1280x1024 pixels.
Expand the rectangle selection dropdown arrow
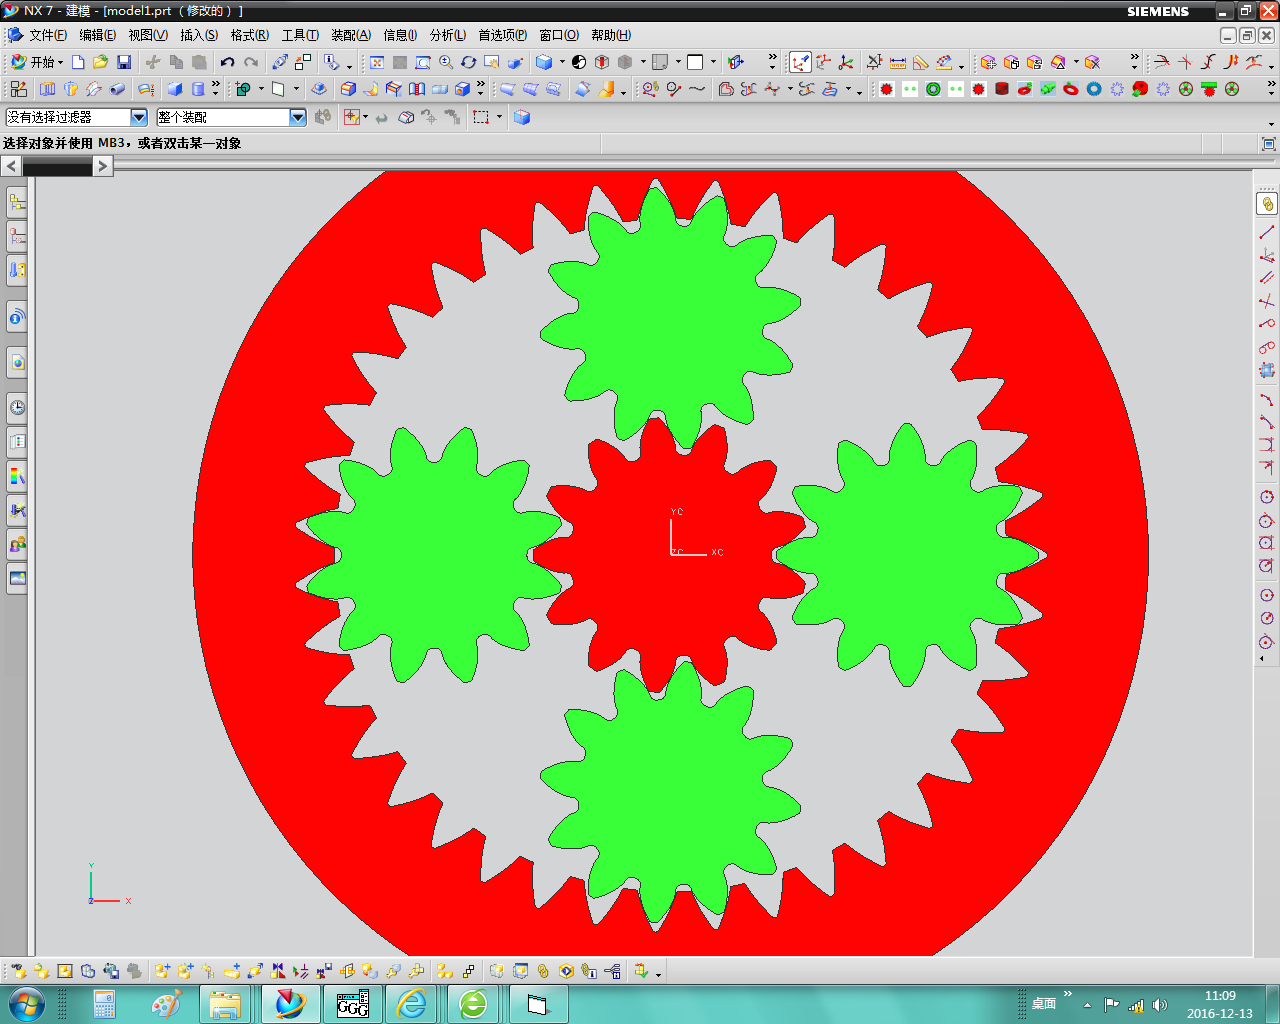(499, 117)
